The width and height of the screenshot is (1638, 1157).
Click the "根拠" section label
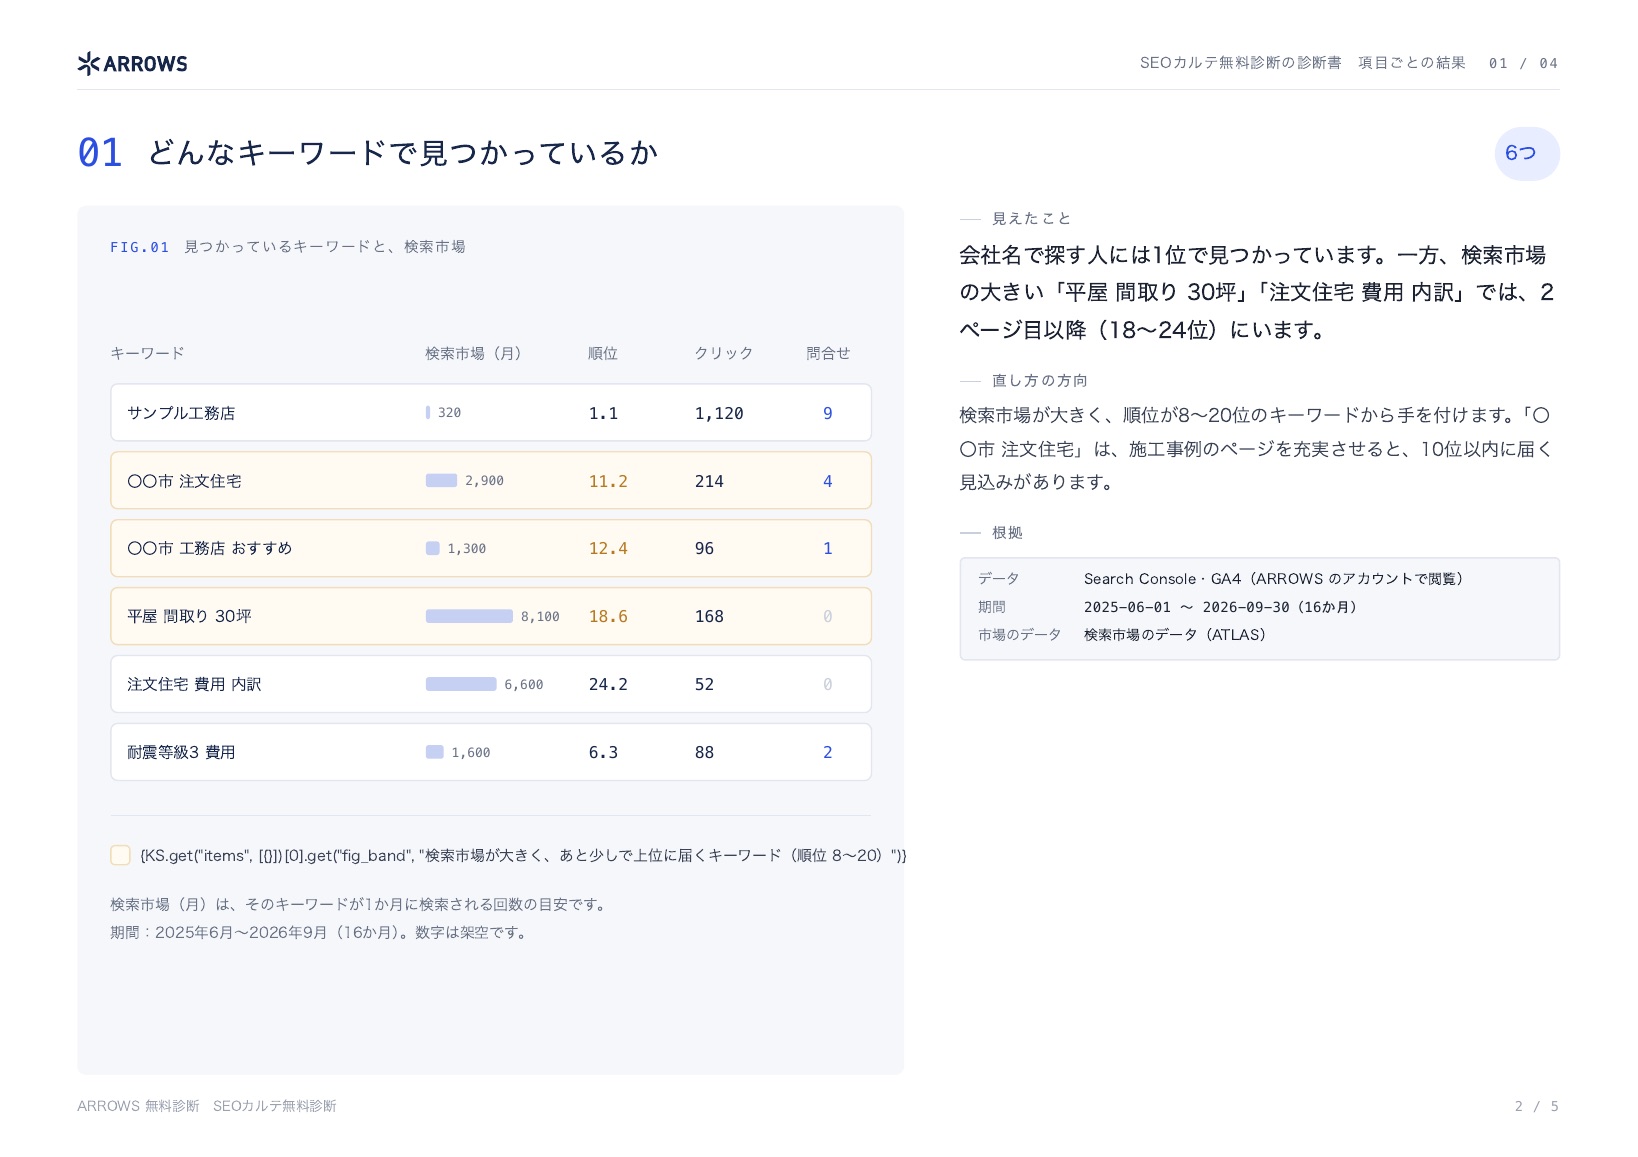pyautogui.click(x=1007, y=532)
